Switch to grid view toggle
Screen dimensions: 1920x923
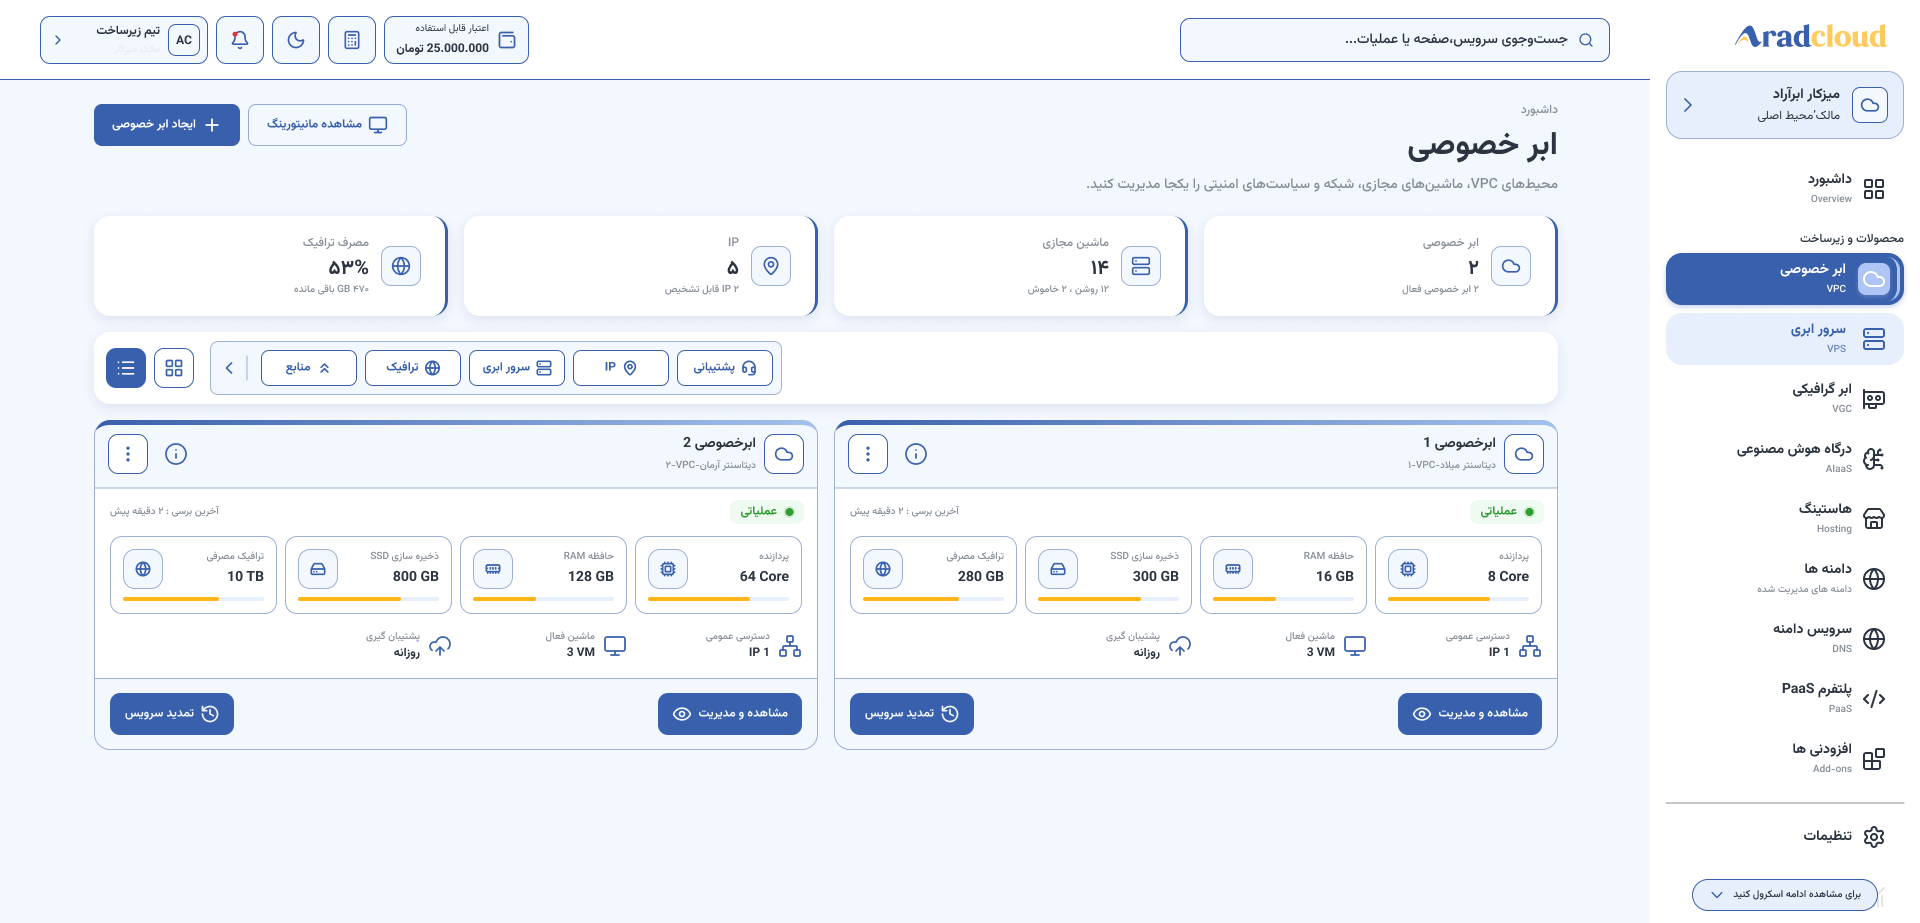coord(174,368)
